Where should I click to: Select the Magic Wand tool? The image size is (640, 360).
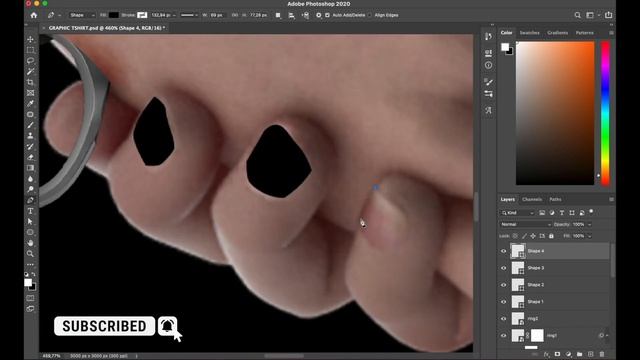point(30,71)
